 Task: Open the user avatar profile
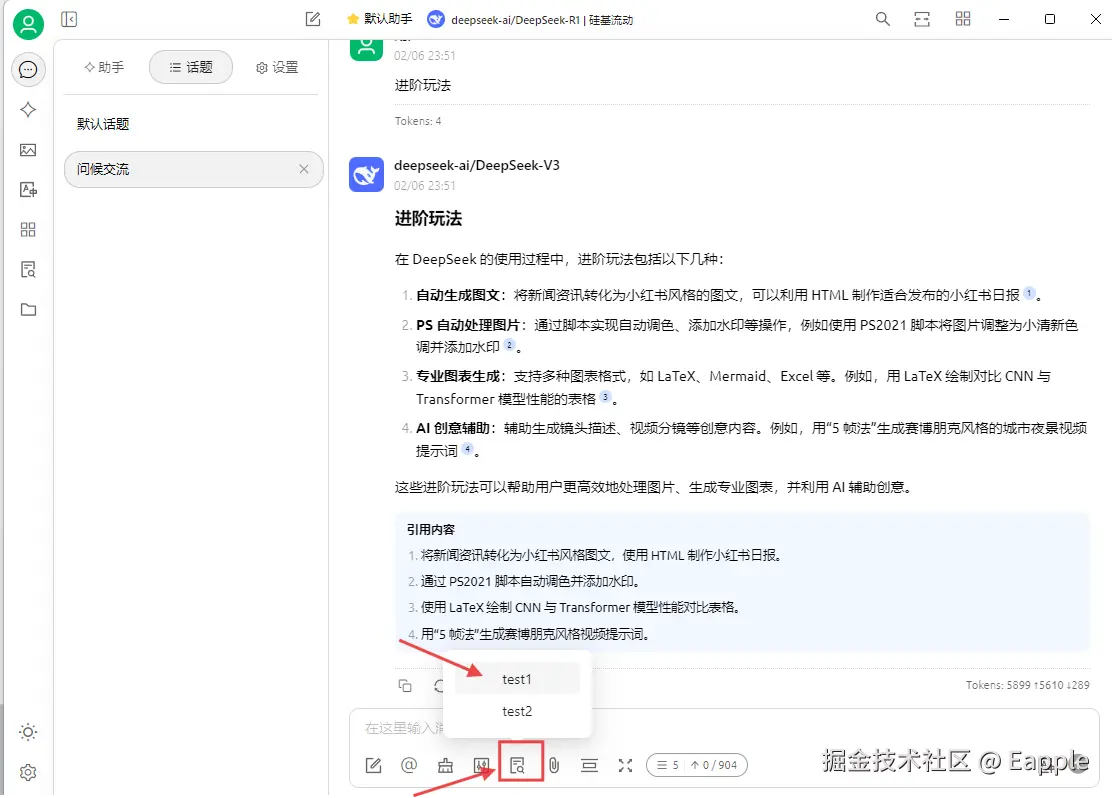(28, 25)
